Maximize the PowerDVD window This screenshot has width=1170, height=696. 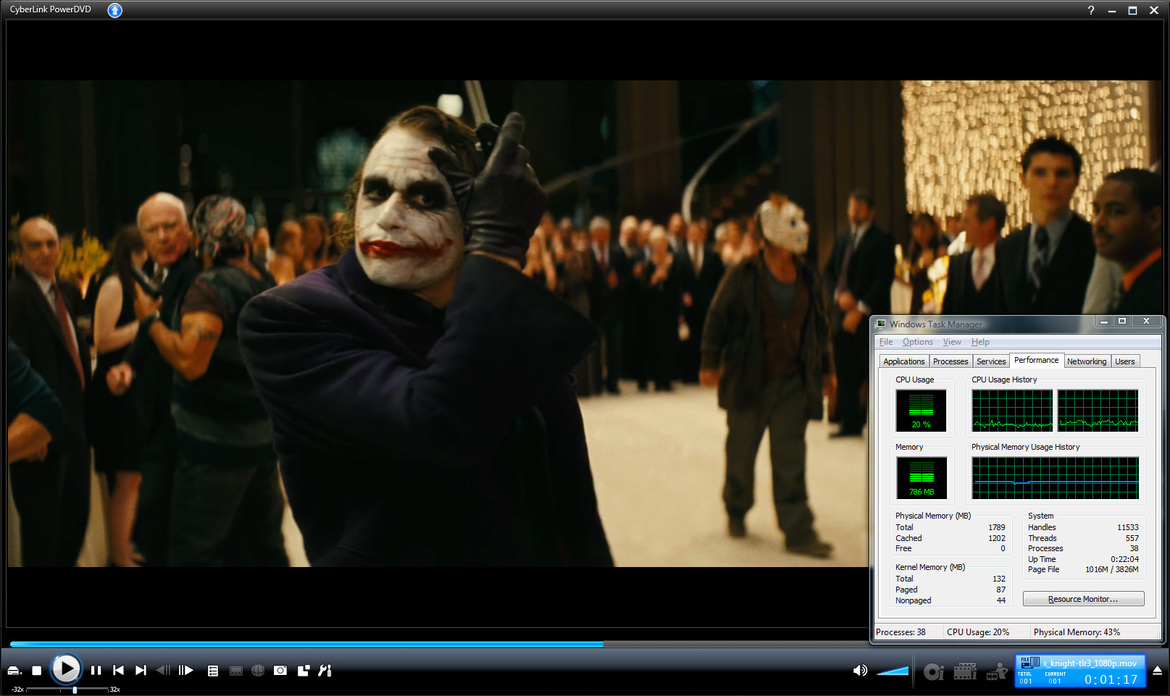pyautogui.click(x=1132, y=10)
